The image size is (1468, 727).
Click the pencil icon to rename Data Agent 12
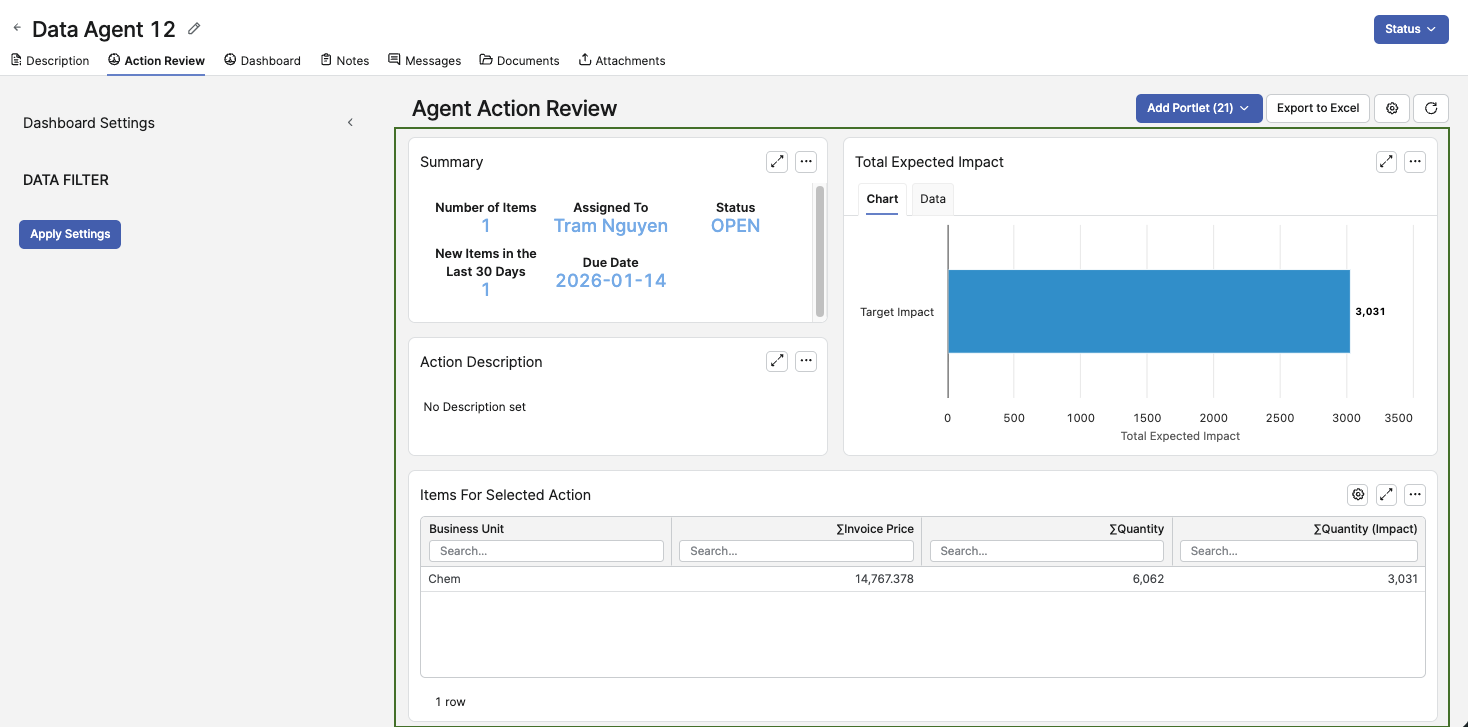[x=194, y=29]
